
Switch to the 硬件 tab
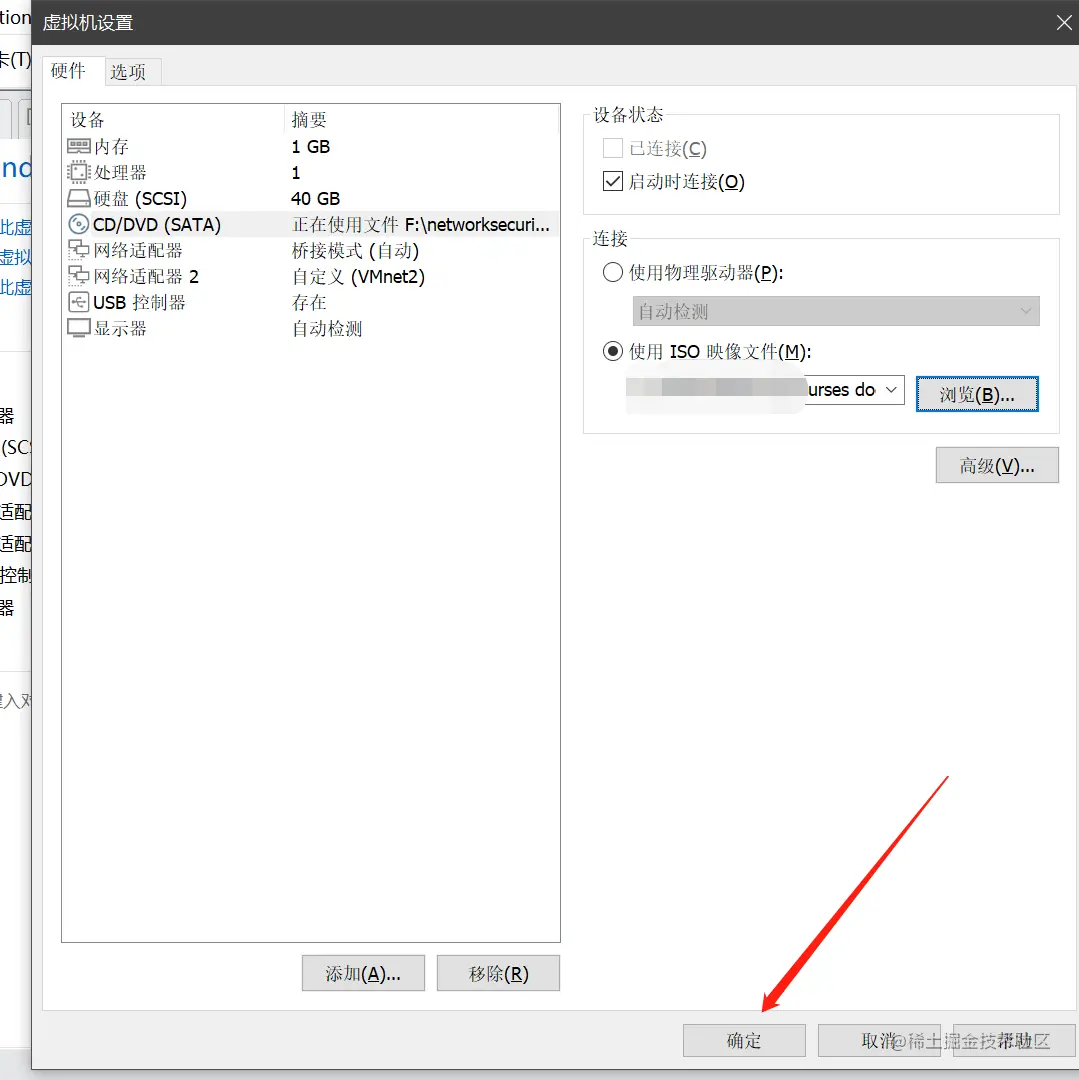[x=67, y=71]
